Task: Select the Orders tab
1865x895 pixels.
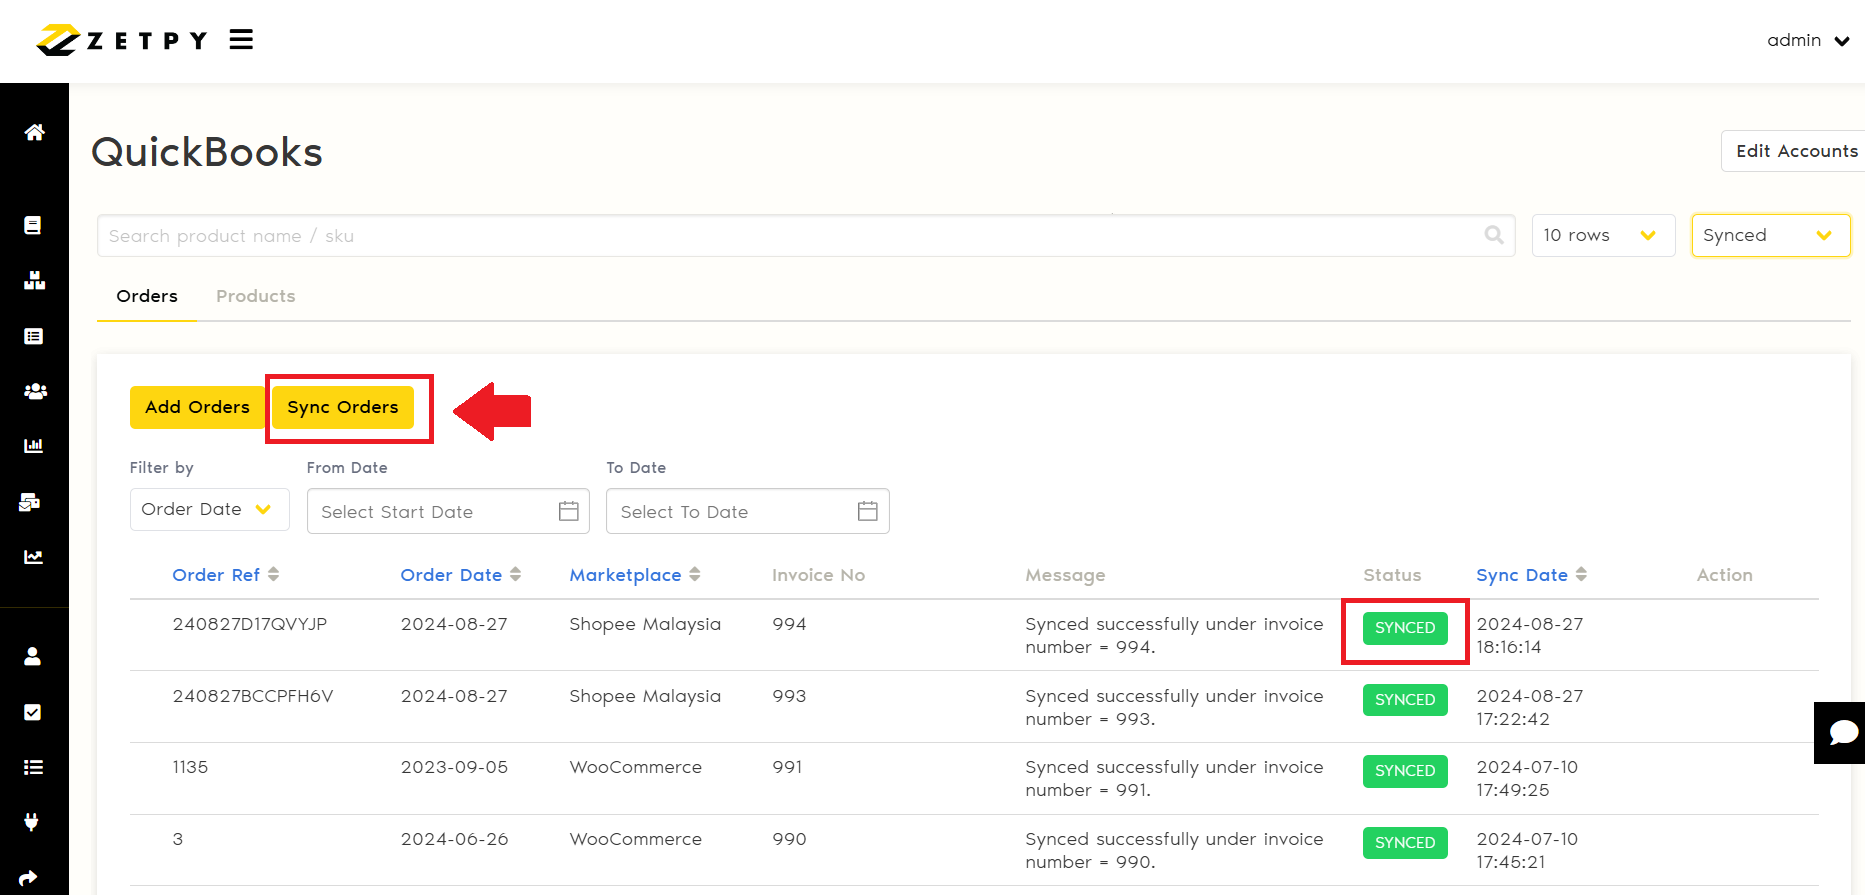Action: 147,296
